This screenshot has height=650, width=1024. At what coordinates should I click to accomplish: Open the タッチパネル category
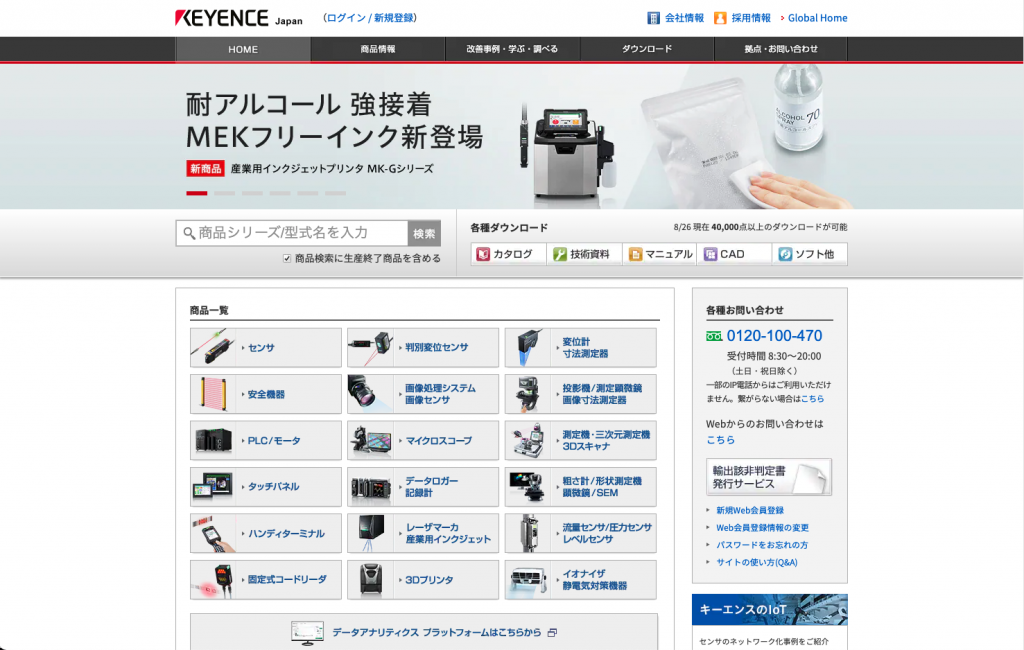[x=266, y=487]
